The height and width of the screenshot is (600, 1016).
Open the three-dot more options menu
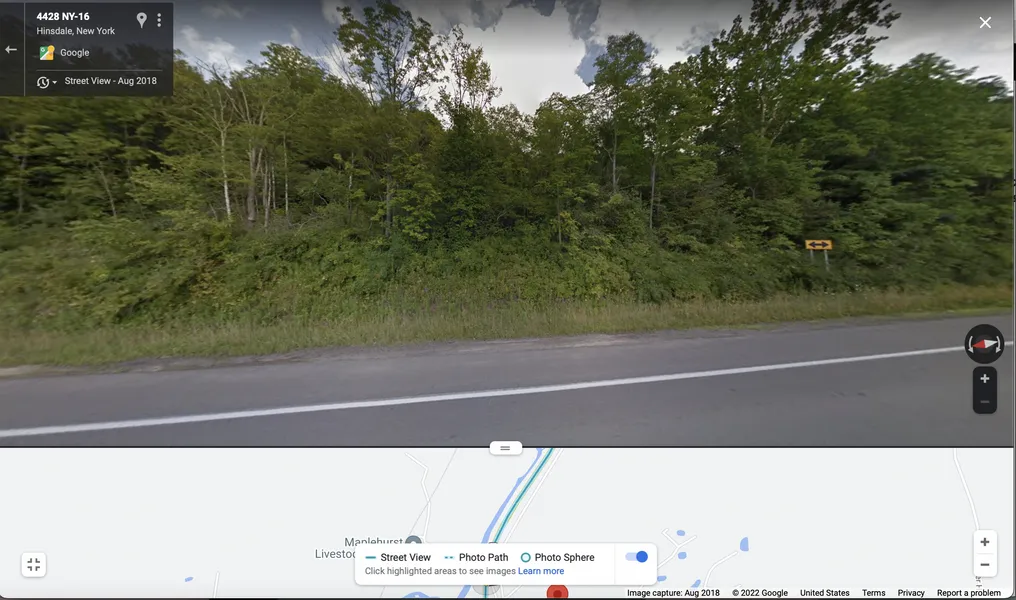point(159,20)
